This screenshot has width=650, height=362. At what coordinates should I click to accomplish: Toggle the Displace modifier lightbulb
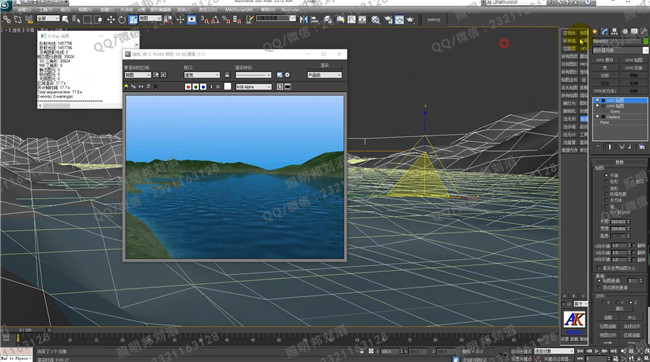(x=597, y=117)
